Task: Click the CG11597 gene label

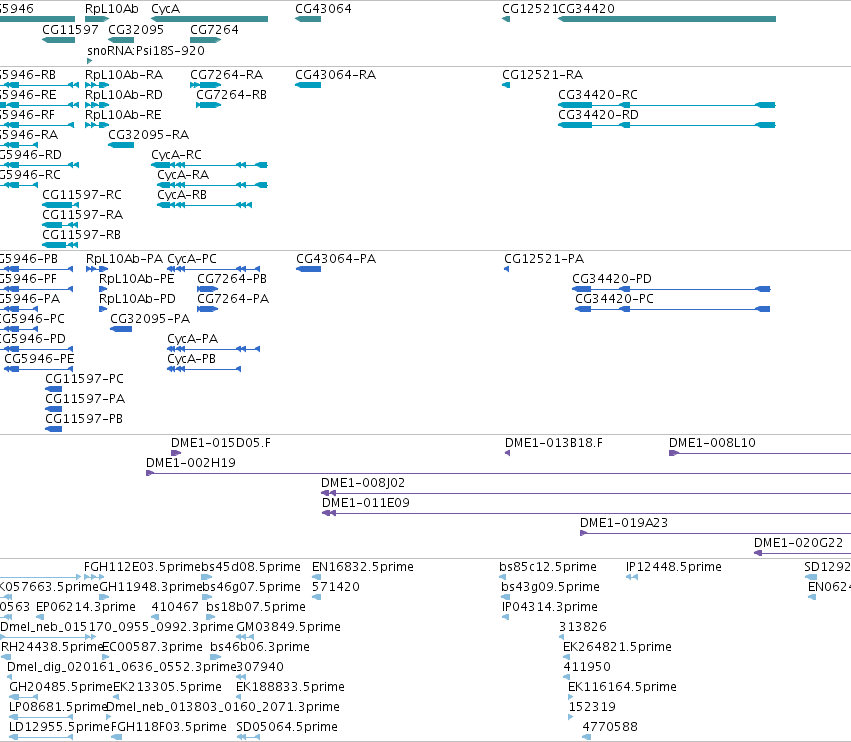Action: [71, 29]
